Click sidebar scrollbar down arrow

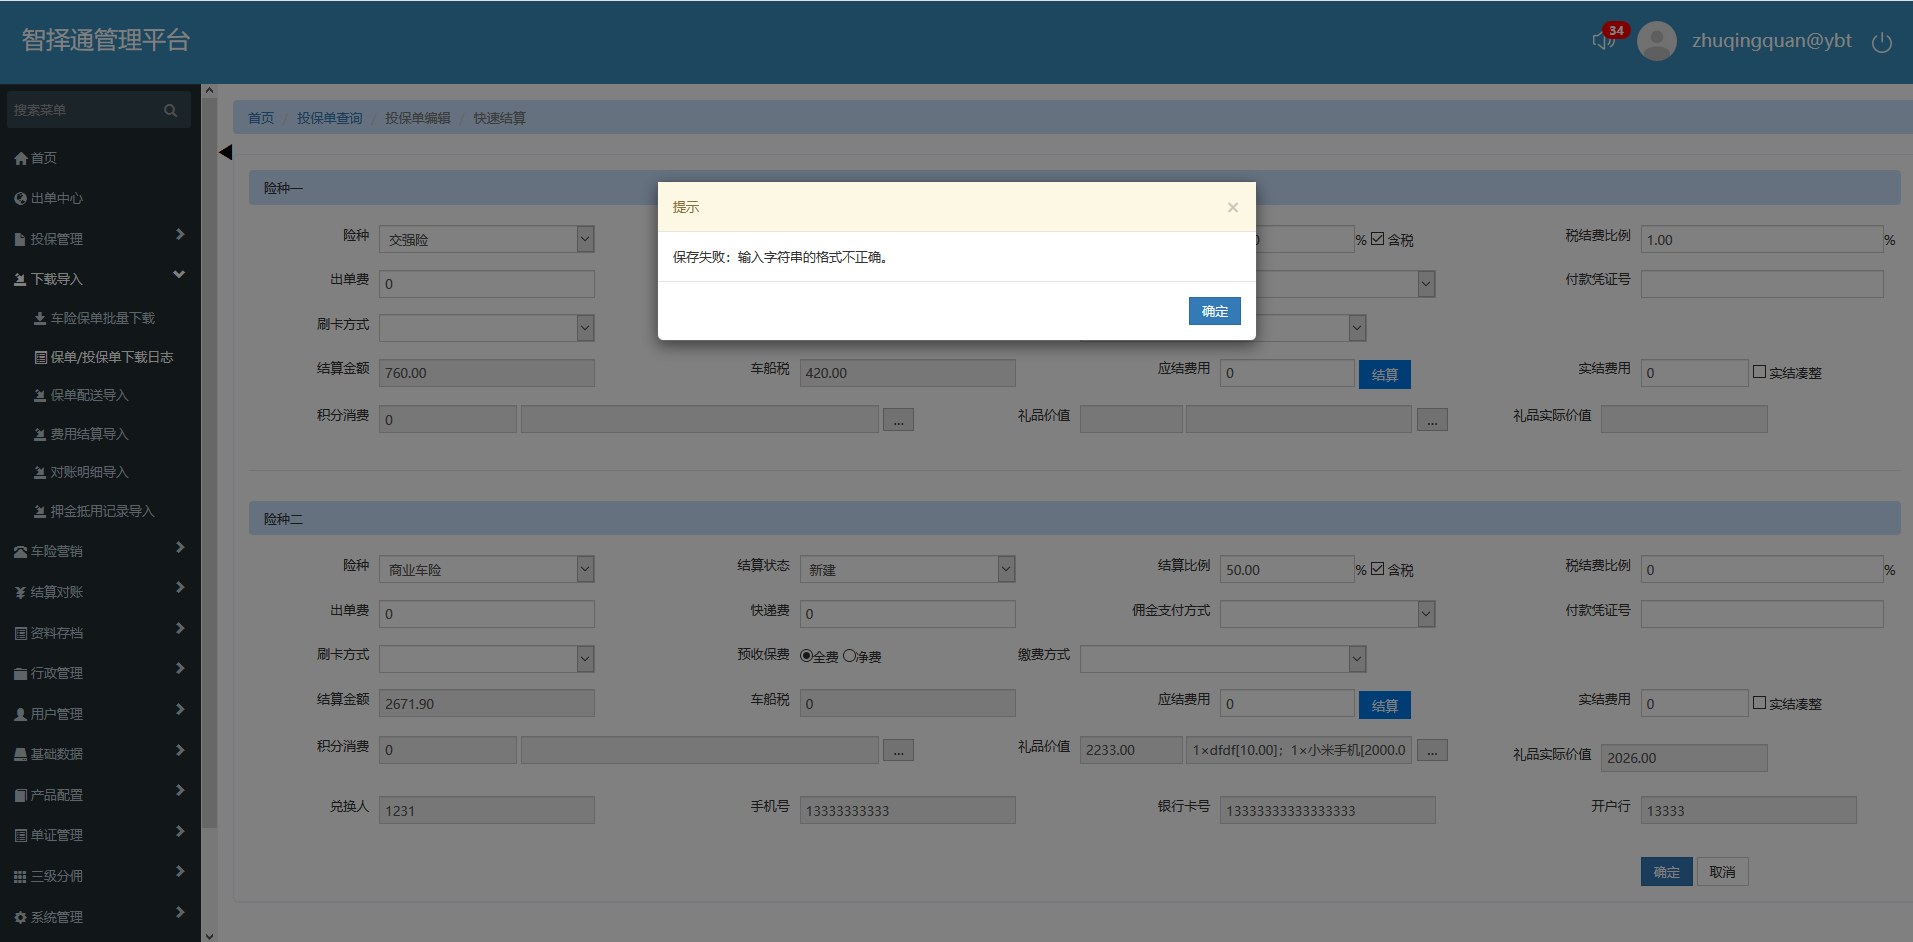click(x=209, y=935)
